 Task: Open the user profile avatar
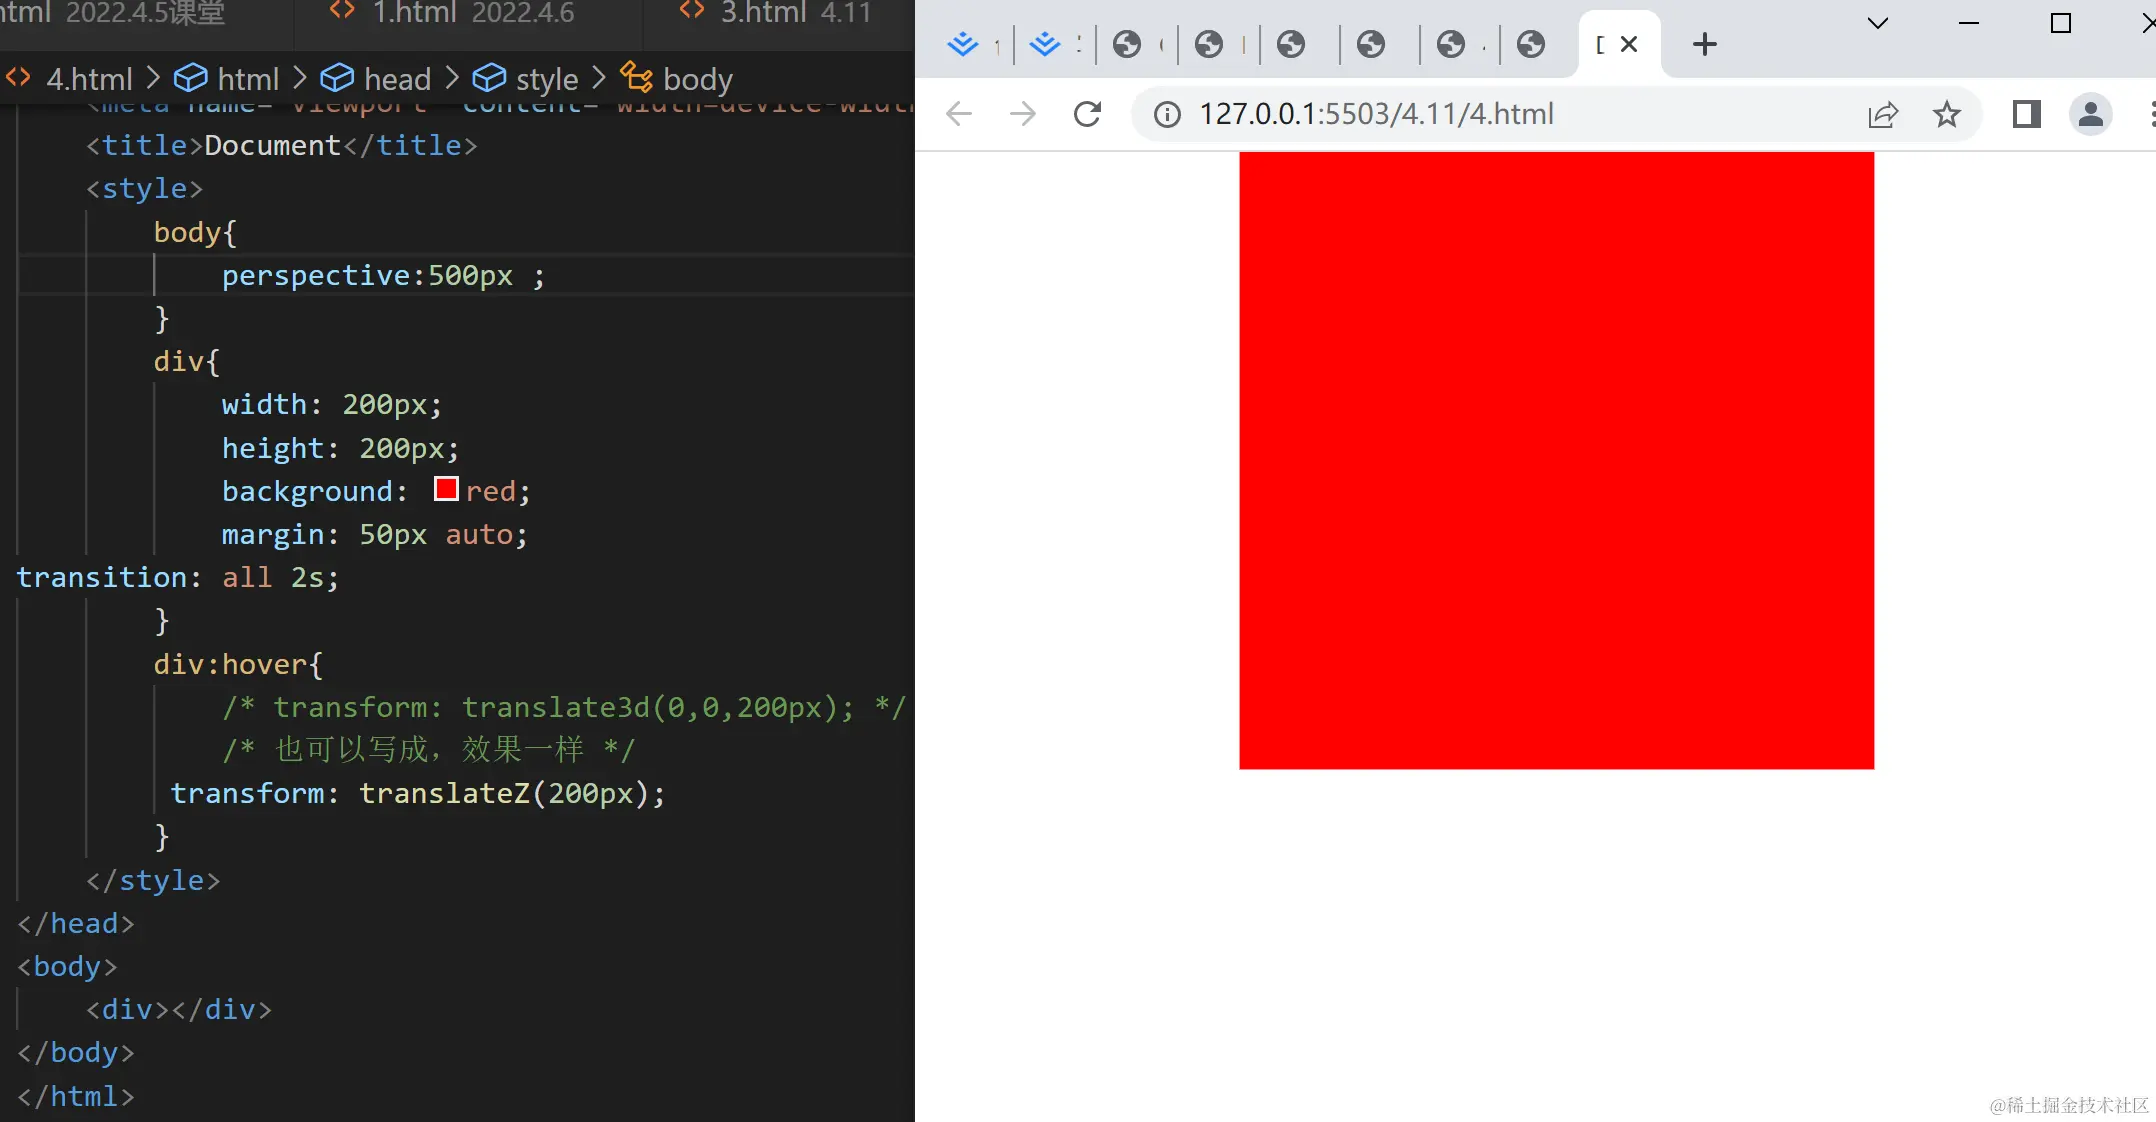coord(2090,114)
